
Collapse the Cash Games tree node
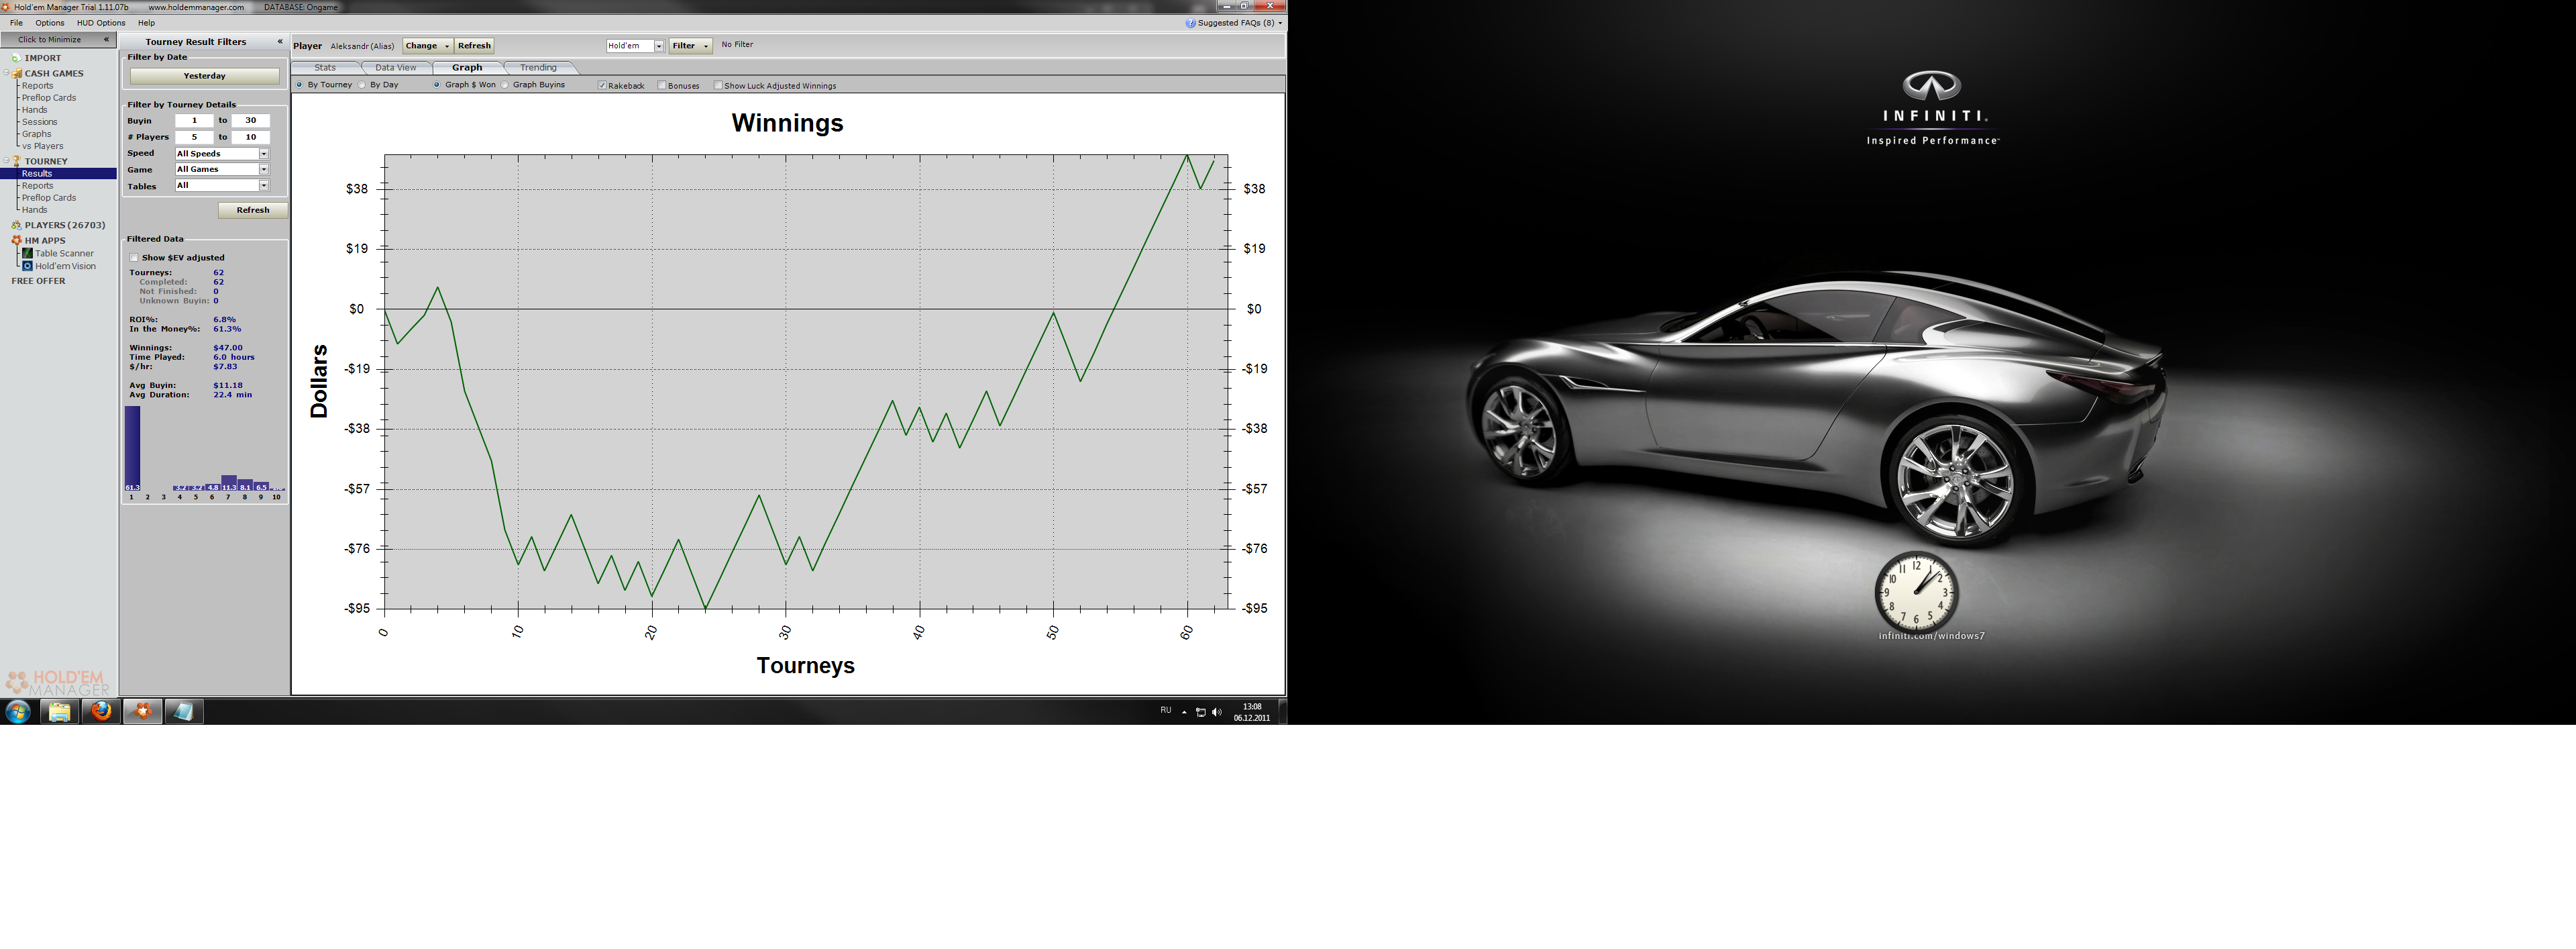tap(6, 73)
